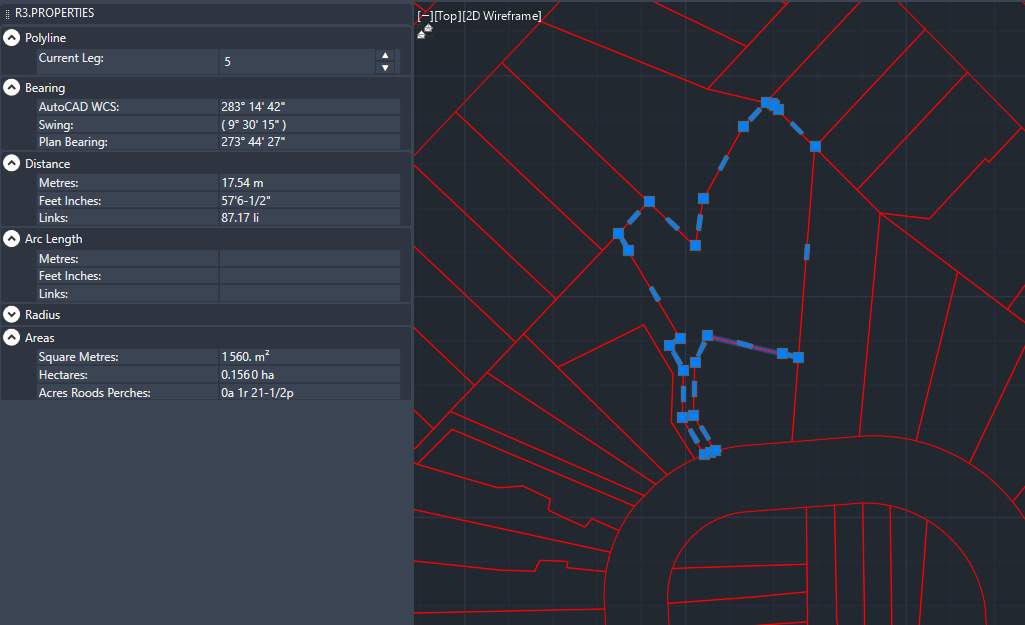Click the Arc Length Metres empty field
Image resolution: width=1025 pixels, height=625 pixels.
tap(310, 258)
